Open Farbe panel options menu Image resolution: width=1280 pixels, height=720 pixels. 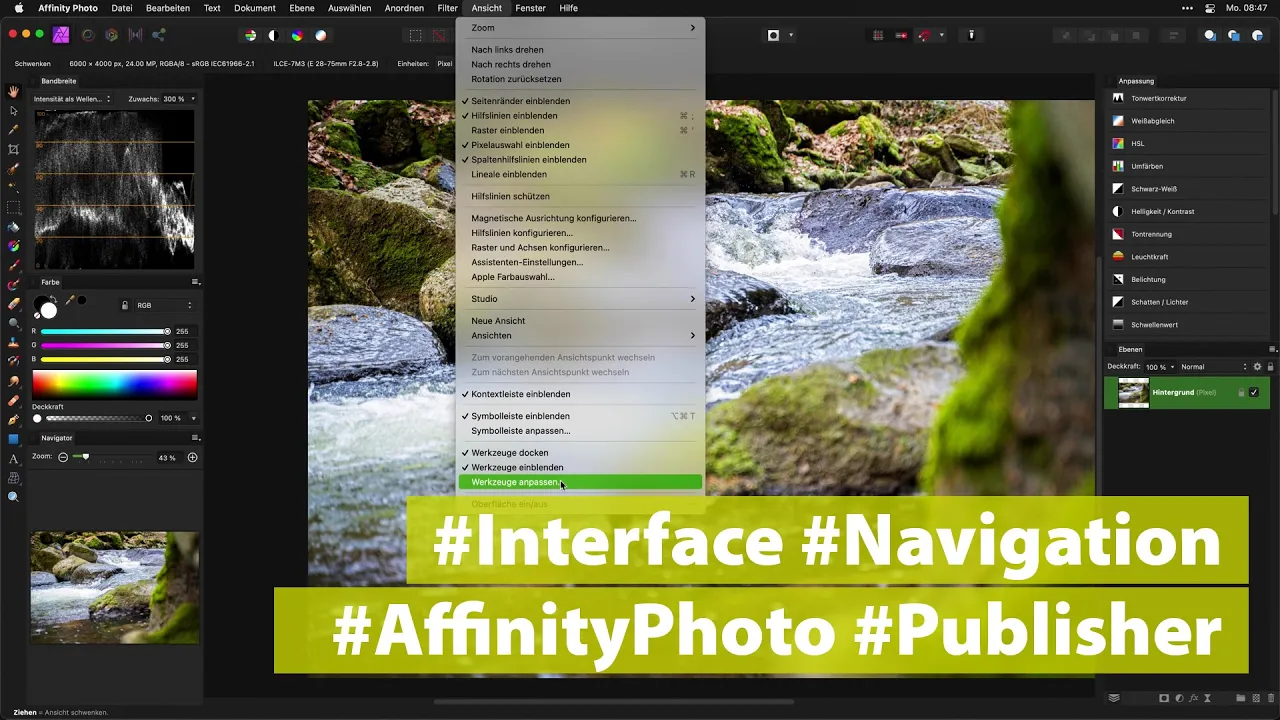coord(196,282)
